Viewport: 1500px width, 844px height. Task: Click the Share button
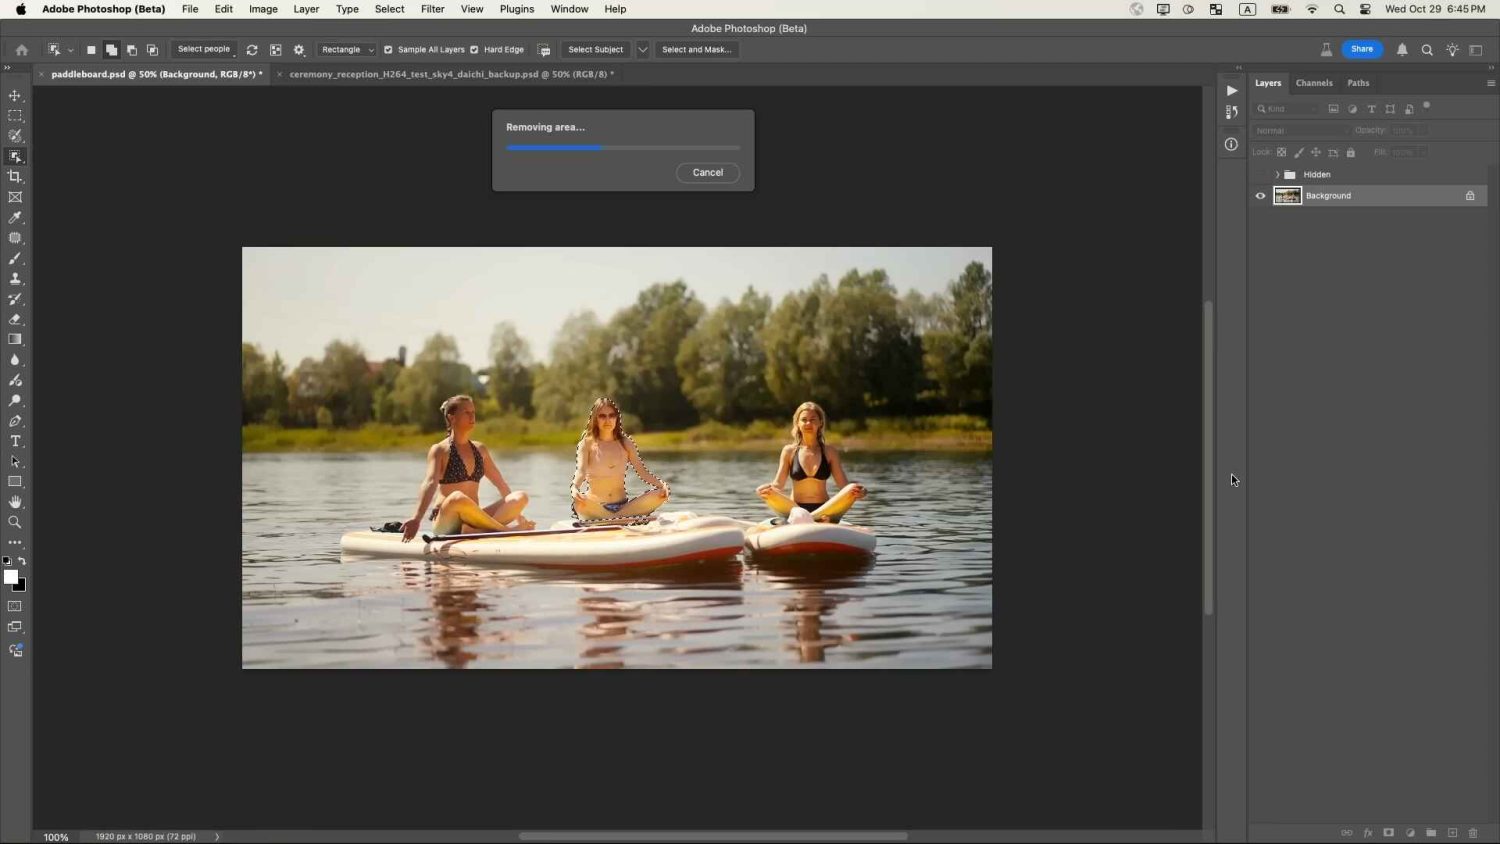1361,49
